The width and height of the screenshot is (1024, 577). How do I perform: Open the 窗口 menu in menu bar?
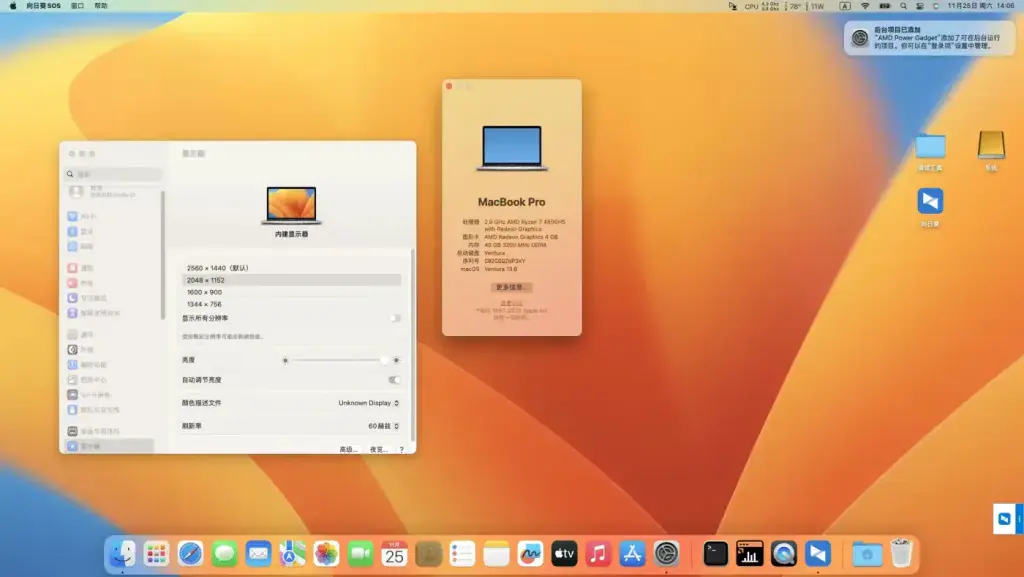77,6
